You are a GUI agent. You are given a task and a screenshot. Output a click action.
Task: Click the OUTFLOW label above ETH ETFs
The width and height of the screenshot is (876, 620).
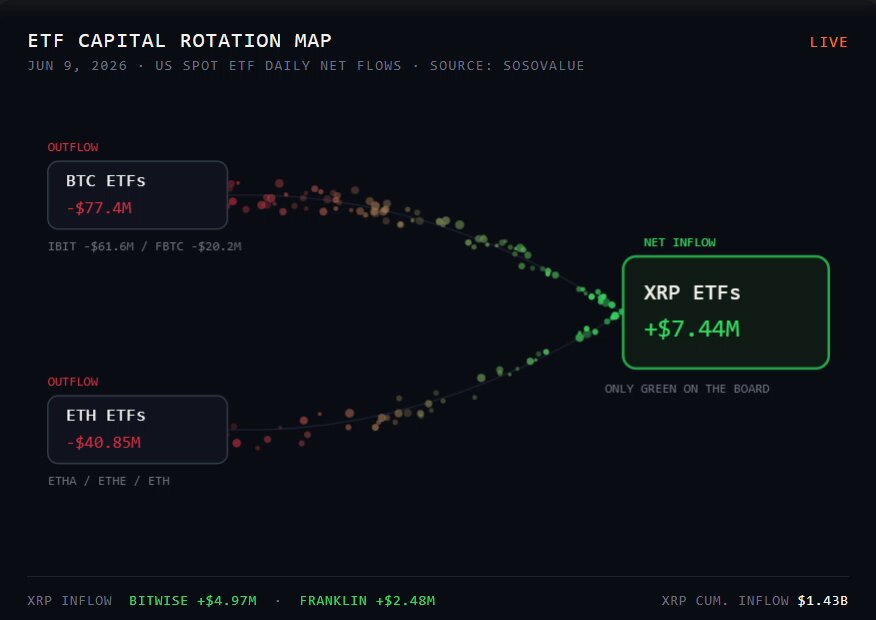pyautogui.click(x=73, y=382)
